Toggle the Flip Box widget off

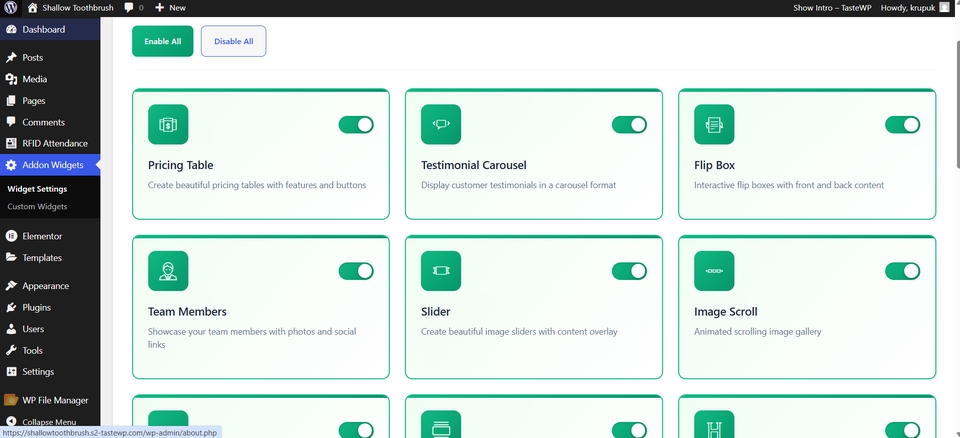902,125
